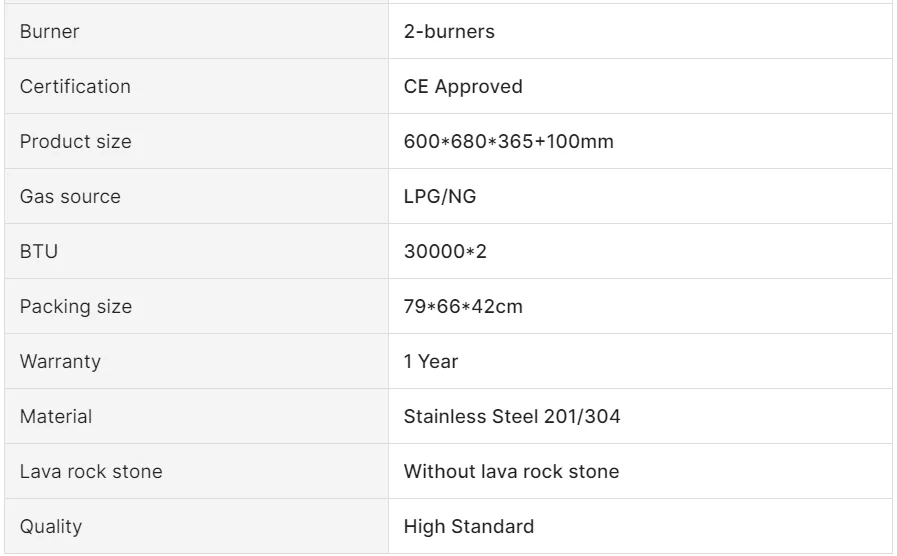Select the High Standard value
The width and height of the screenshot is (897, 556).
point(469,527)
